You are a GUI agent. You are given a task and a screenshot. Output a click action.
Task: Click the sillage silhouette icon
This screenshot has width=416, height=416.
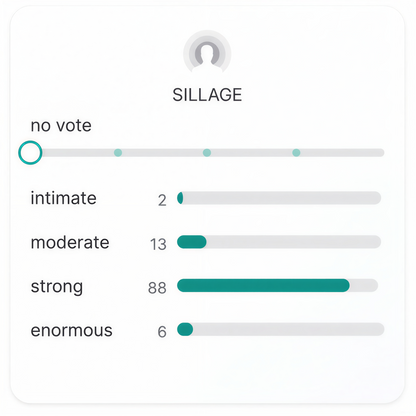tap(207, 53)
